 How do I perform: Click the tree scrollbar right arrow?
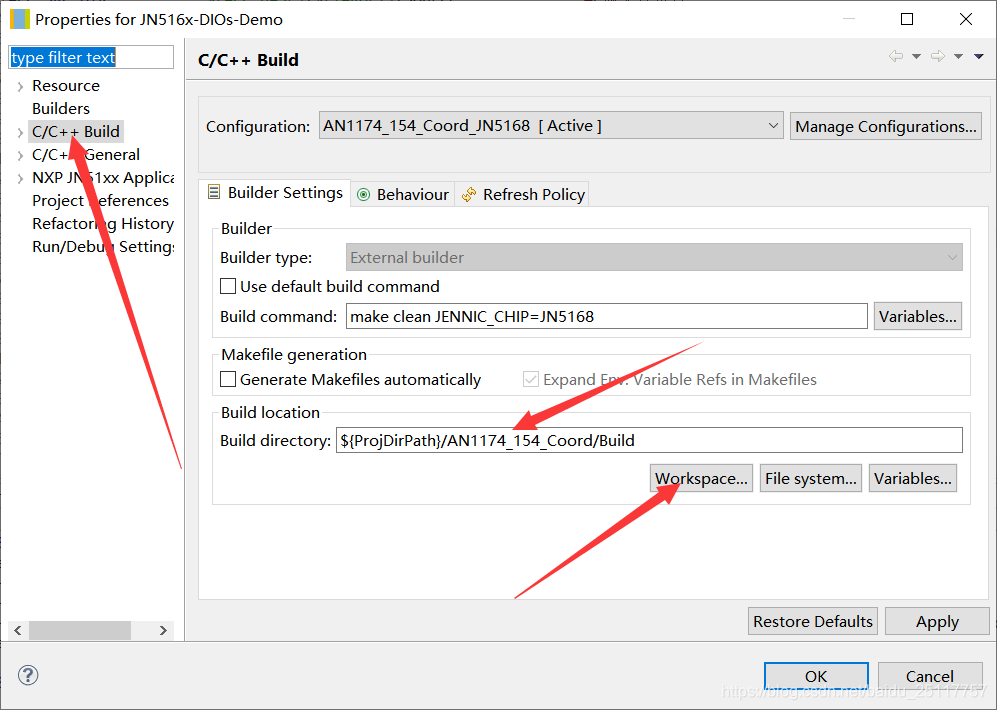[x=163, y=630]
